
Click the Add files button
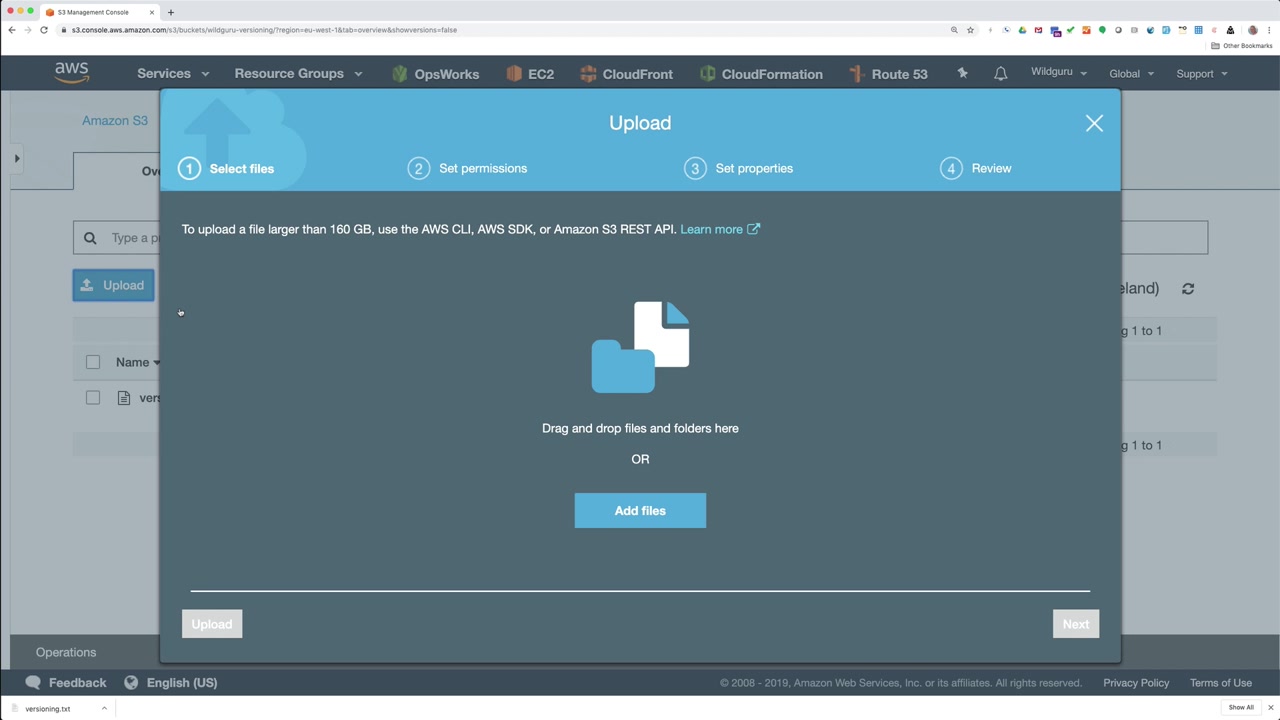(x=640, y=511)
